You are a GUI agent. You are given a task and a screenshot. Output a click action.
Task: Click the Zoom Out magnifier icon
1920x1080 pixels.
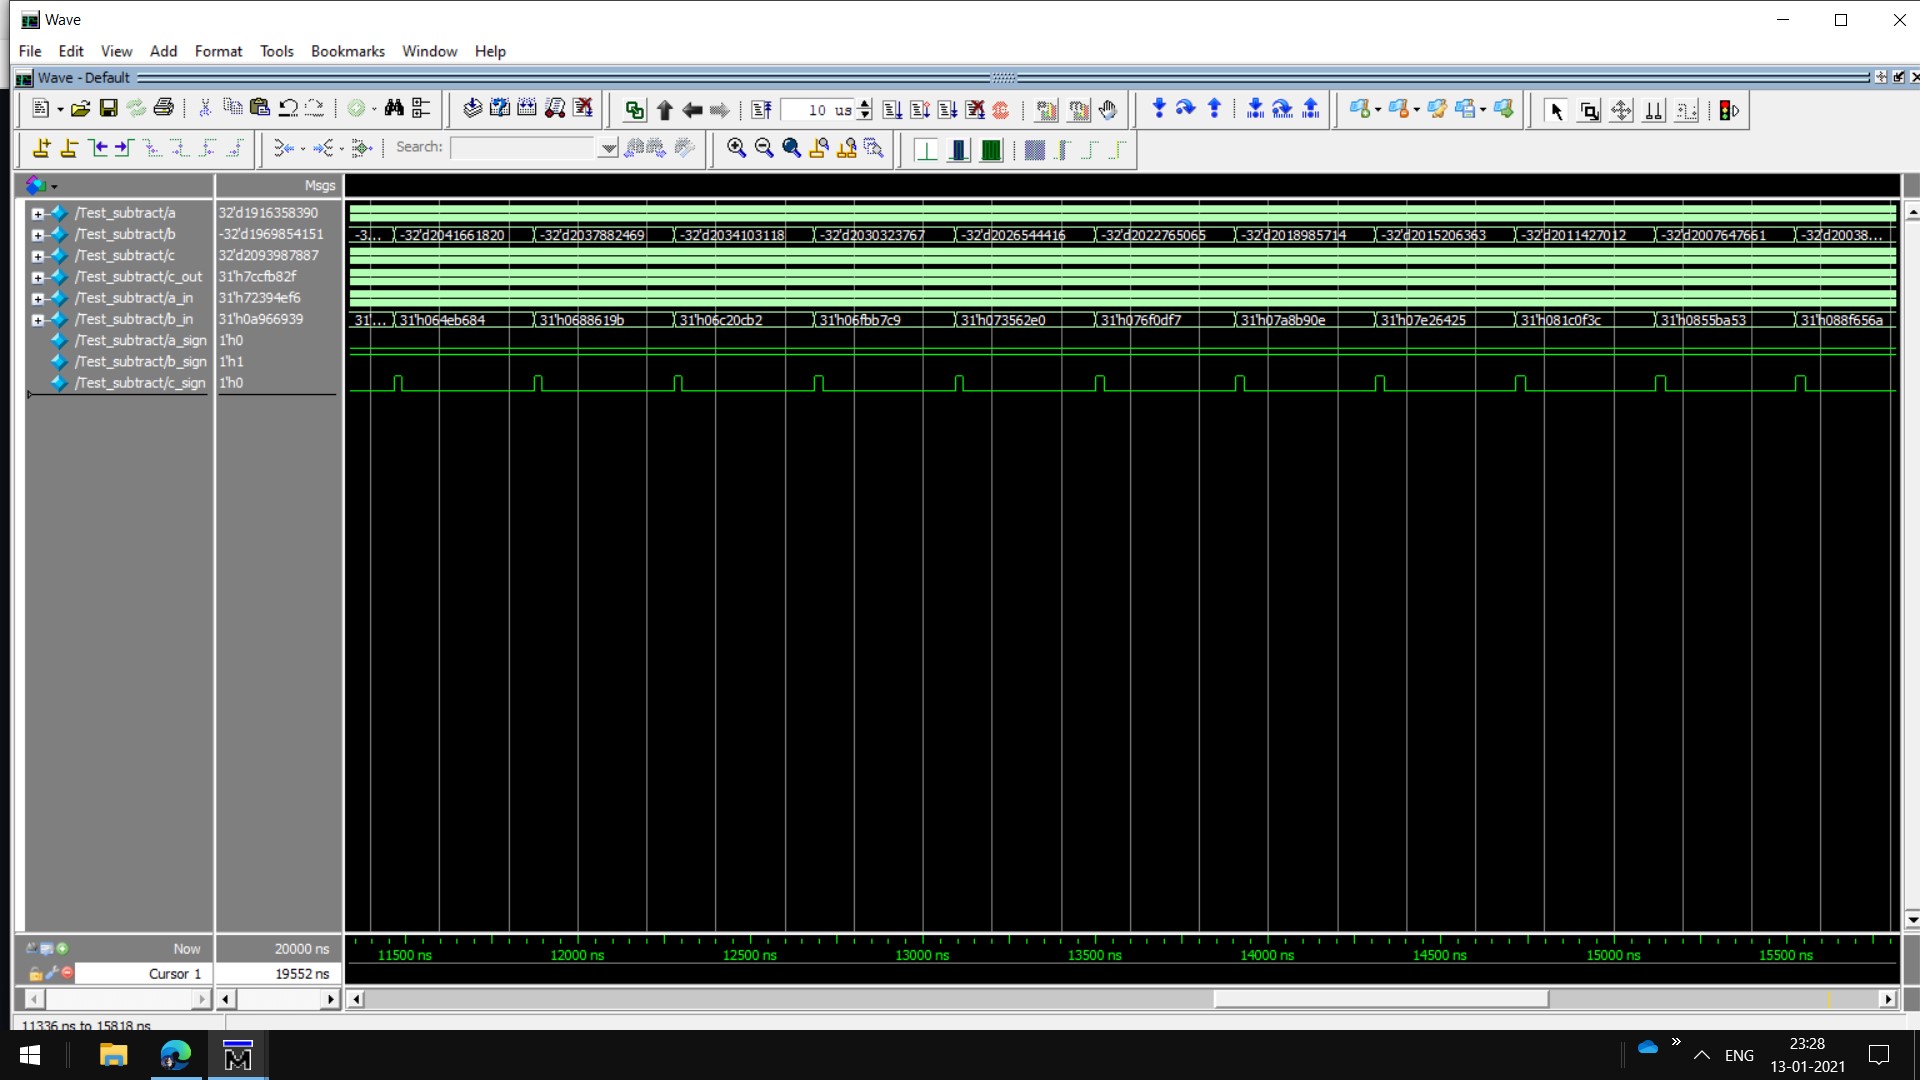764,148
